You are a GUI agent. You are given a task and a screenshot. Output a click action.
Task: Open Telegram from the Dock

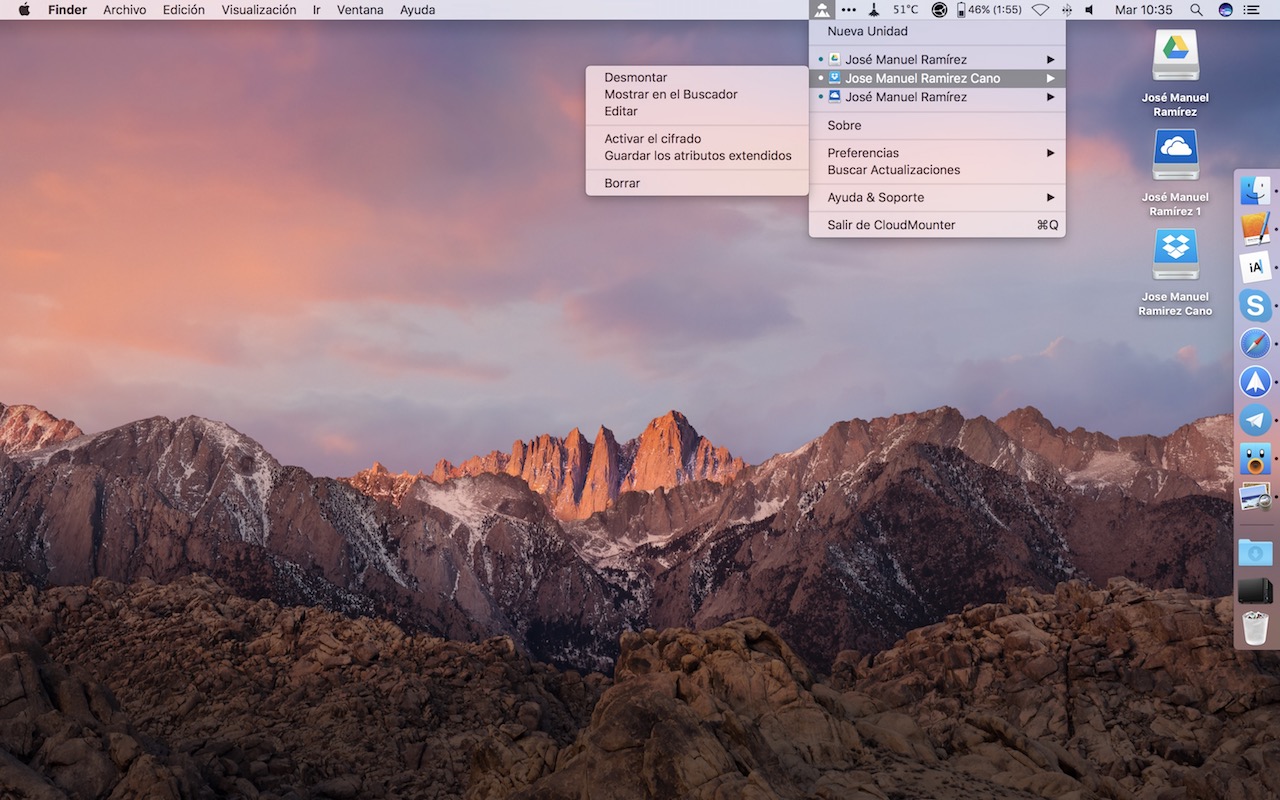(1255, 420)
